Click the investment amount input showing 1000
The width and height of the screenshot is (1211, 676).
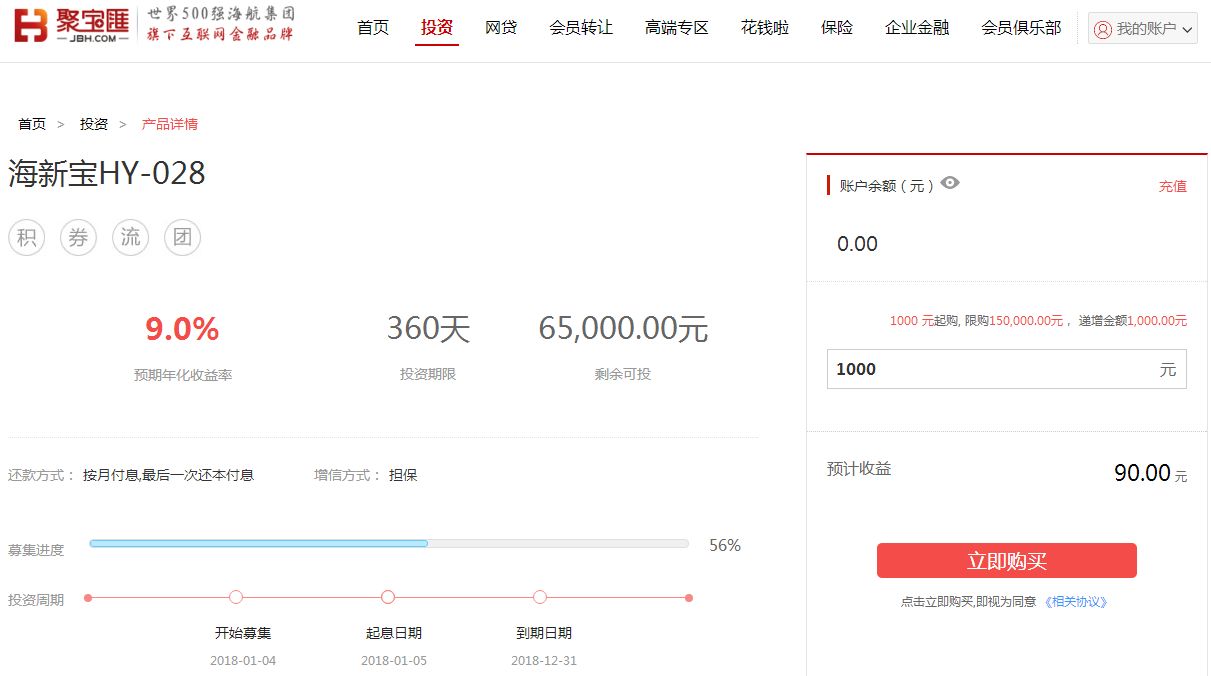coord(1000,369)
